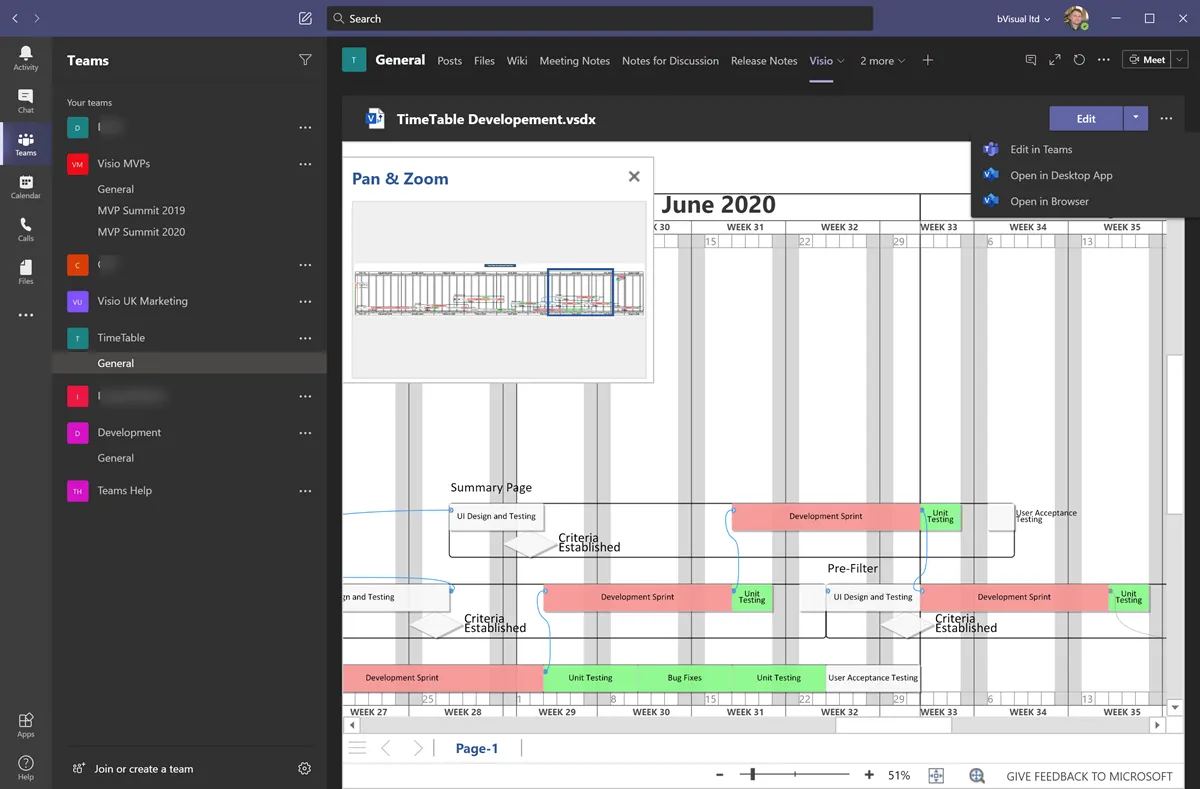Click Join or create a team
This screenshot has width=1200, height=789.
[143, 769]
